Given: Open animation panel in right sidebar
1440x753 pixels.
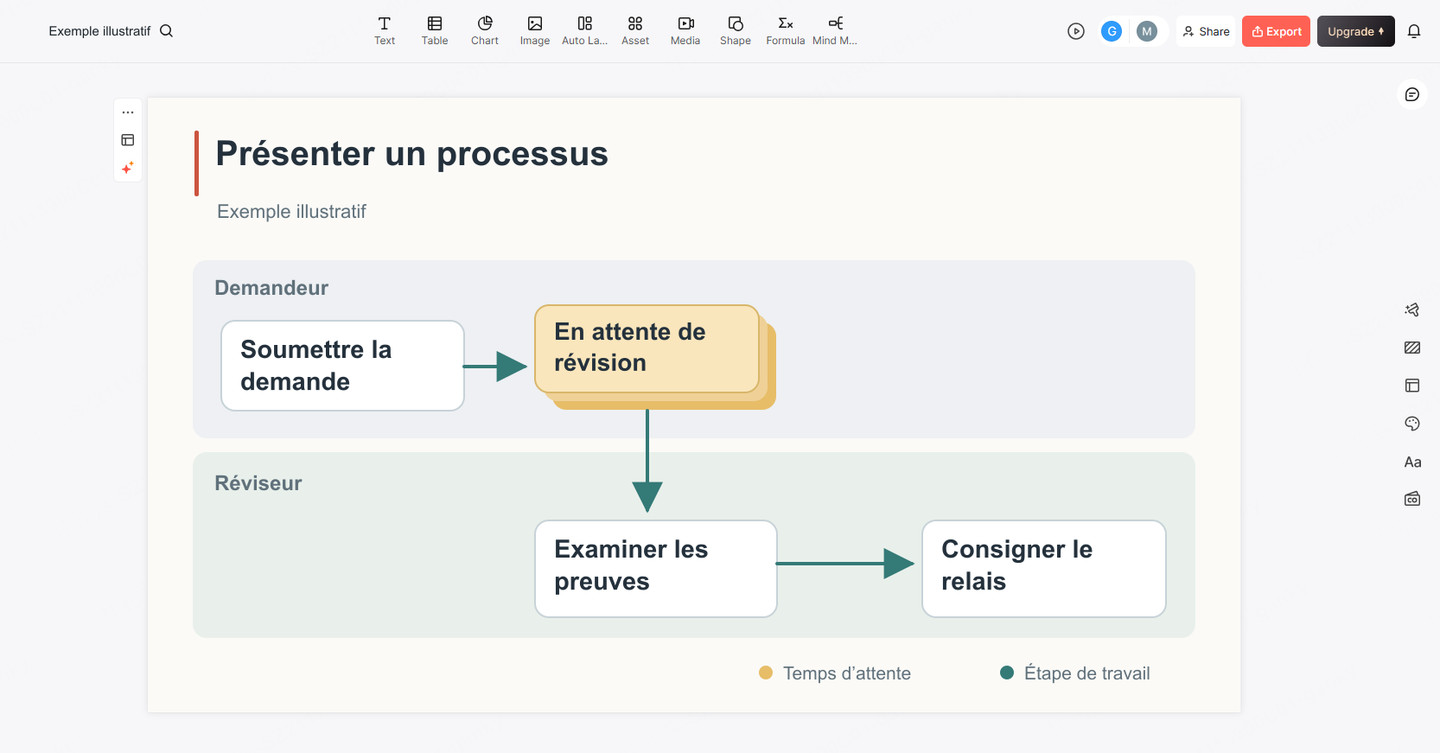Looking at the screenshot, I should point(1412,310).
